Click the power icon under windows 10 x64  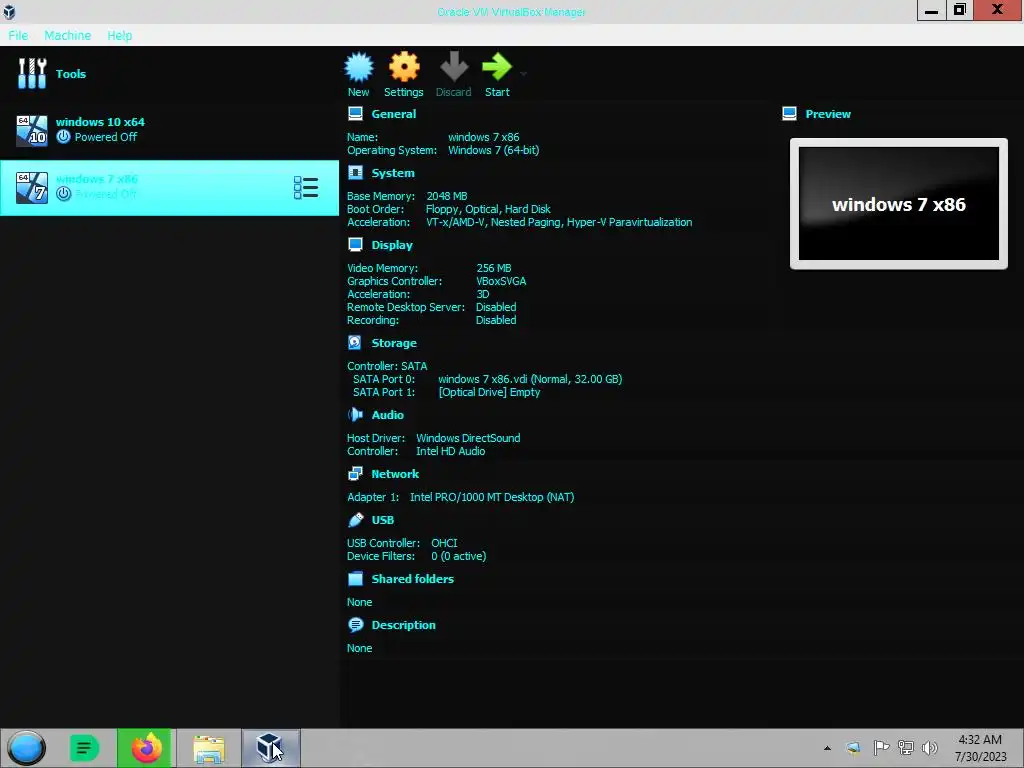(63, 137)
